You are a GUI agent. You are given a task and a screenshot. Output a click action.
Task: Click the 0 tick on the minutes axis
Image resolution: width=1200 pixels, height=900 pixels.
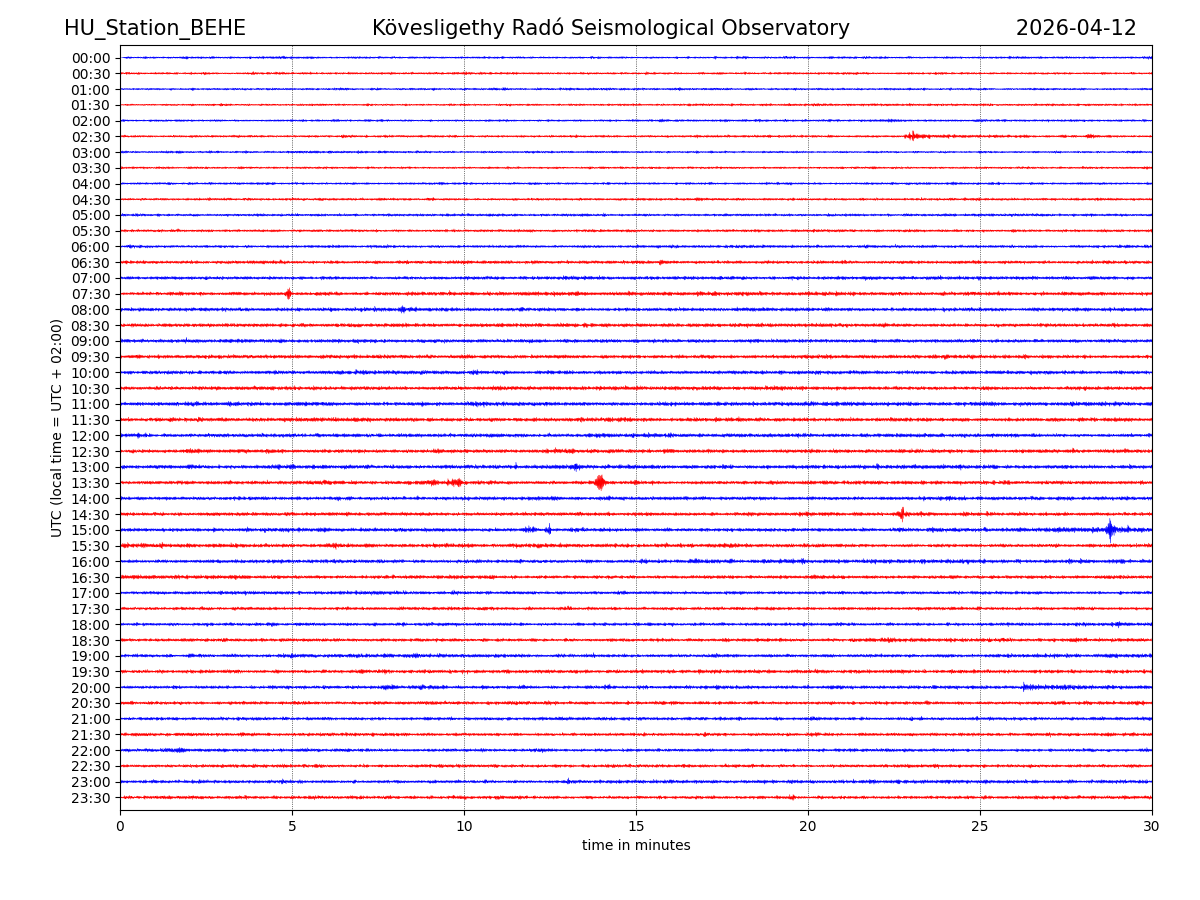tap(120, 826)
